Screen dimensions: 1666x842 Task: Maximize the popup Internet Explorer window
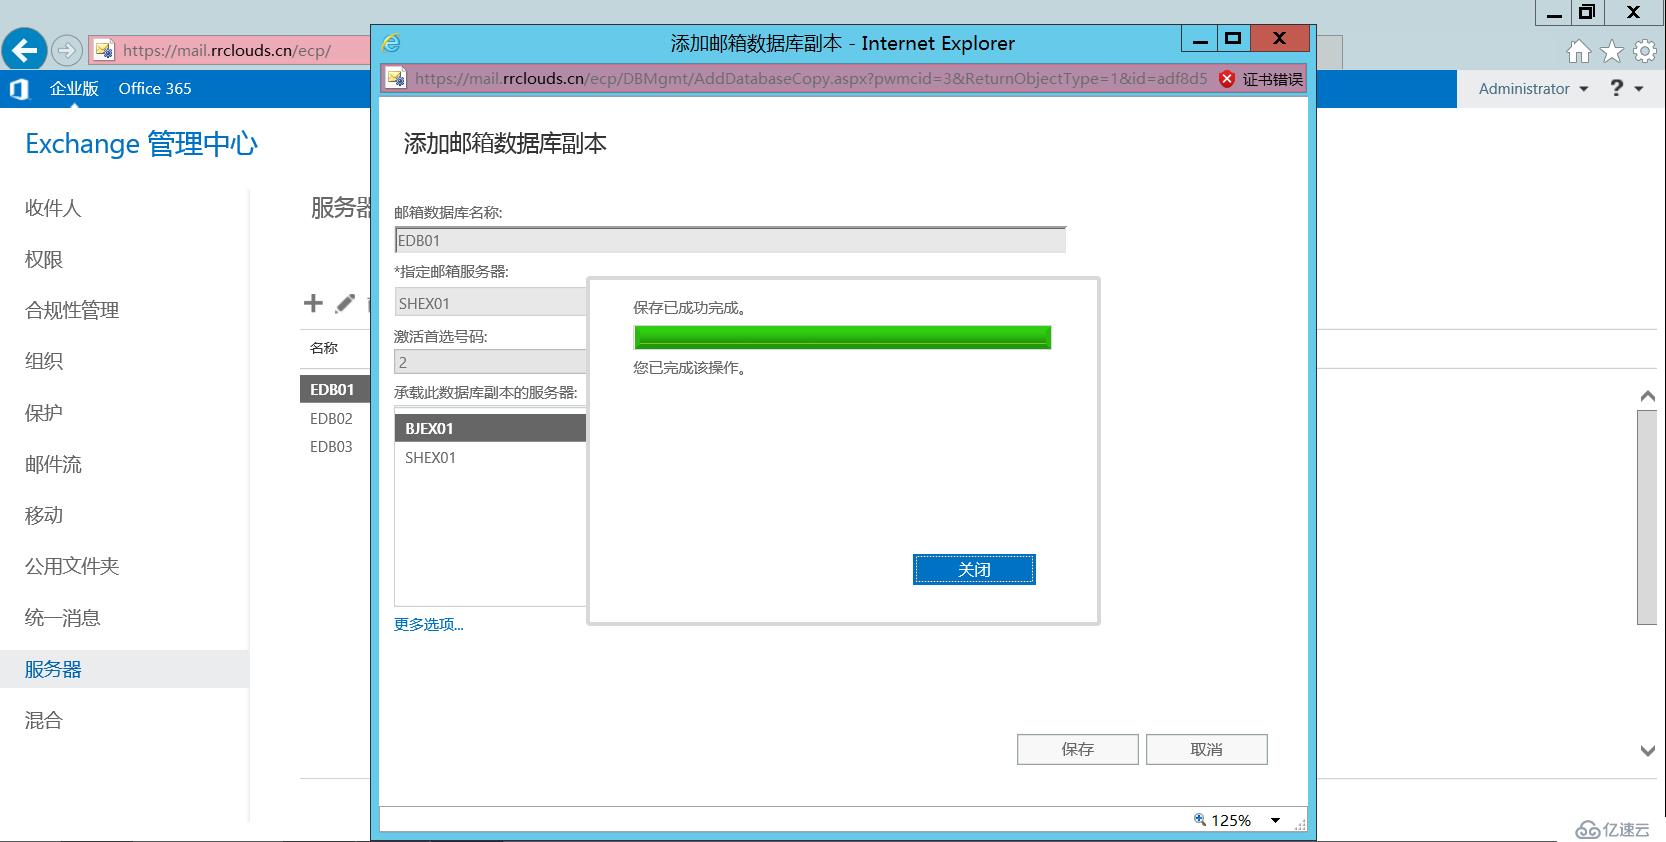click(x=1233, y=39)
